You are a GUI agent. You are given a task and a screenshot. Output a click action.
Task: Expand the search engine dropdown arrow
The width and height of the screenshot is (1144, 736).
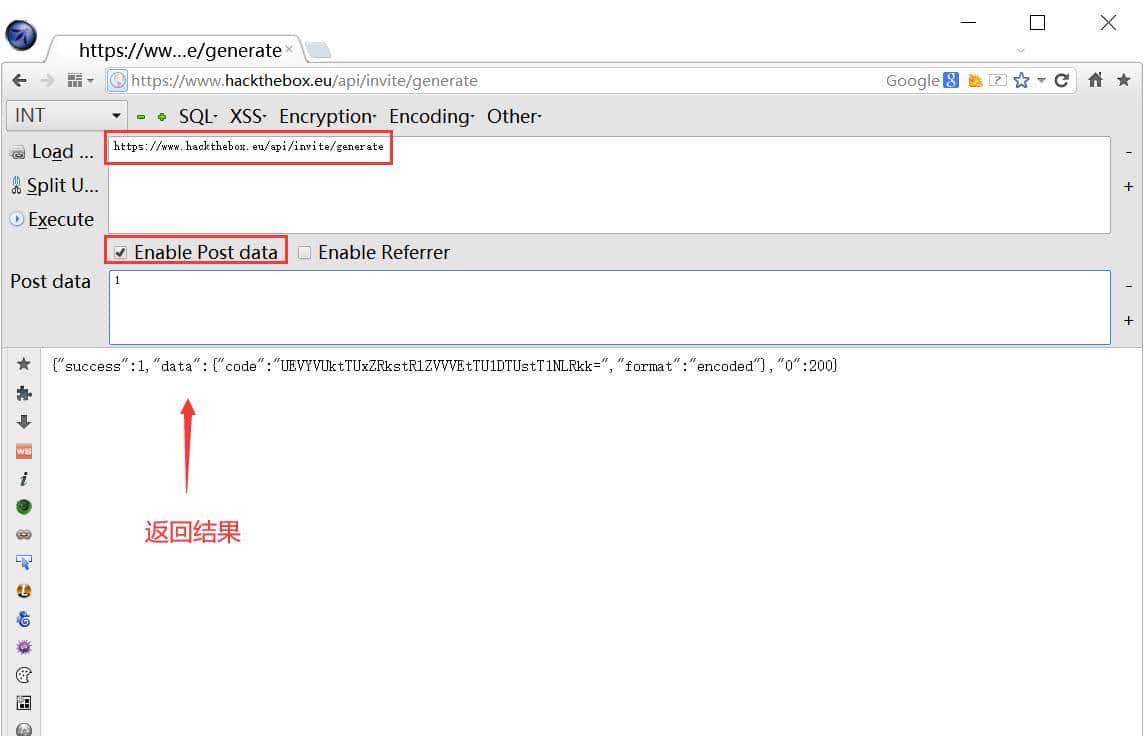[1041, 80]
